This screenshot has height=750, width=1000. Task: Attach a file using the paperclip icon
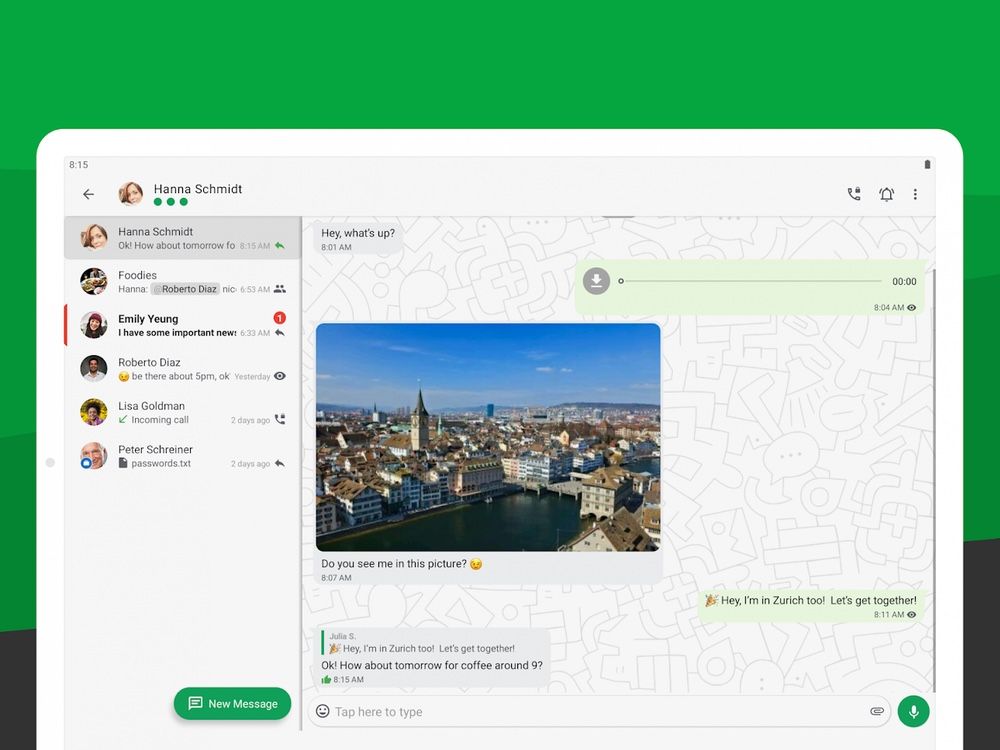tap(876, 711)
